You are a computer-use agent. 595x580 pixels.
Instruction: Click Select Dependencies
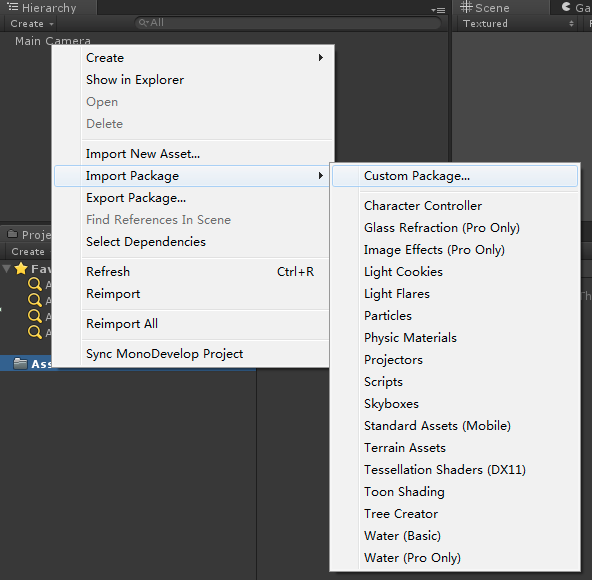tap(192, 242)
